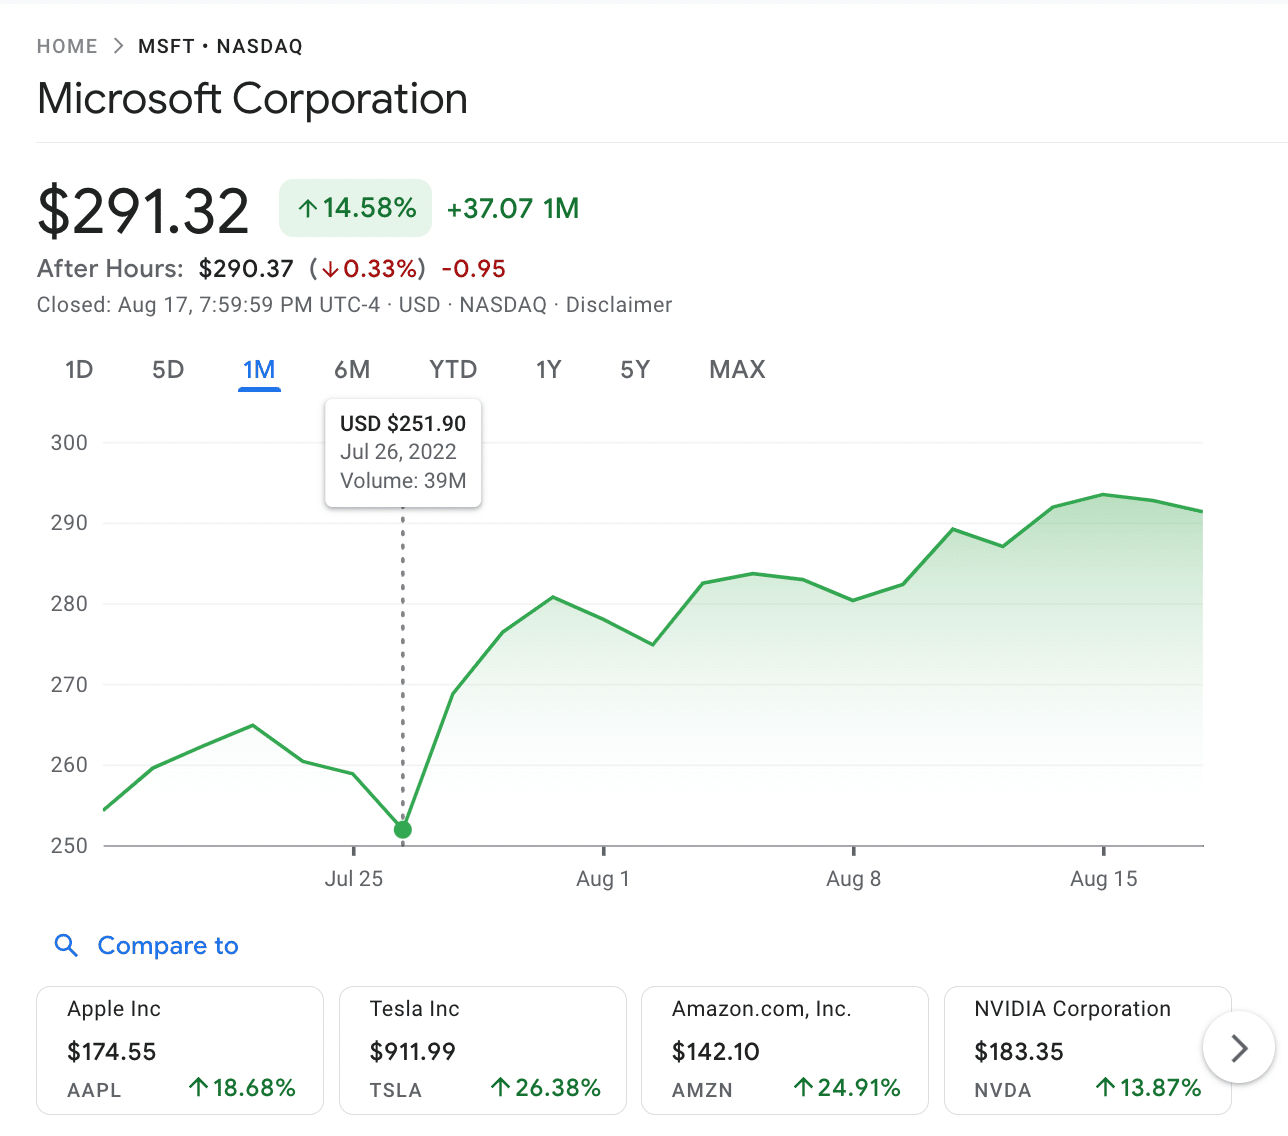1288x1136 pixels.
Task: Click the green 14.58% change badge
Action: (356, 208)
